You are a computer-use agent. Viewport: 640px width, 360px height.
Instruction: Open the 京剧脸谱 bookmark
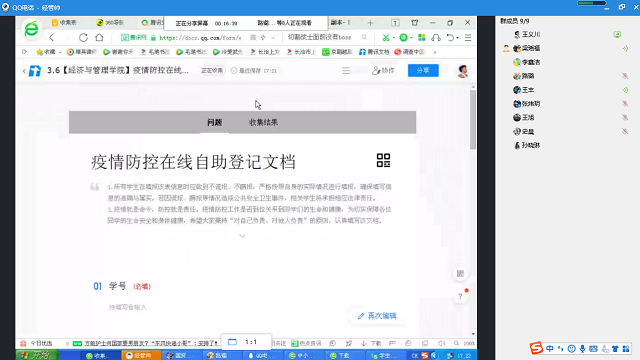[x=338, y=52]
